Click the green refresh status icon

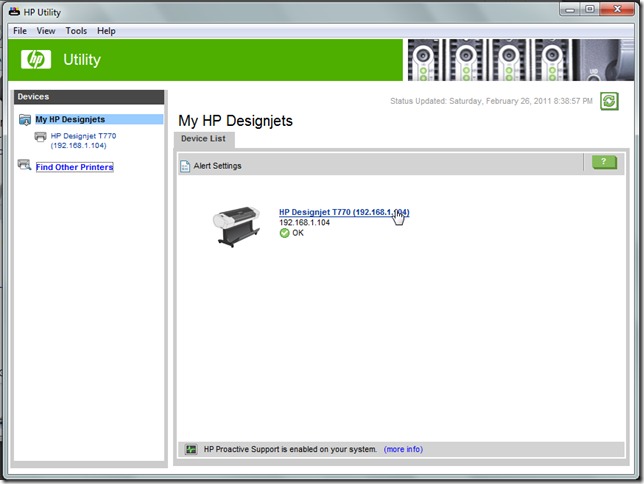(x=609, y=101)
